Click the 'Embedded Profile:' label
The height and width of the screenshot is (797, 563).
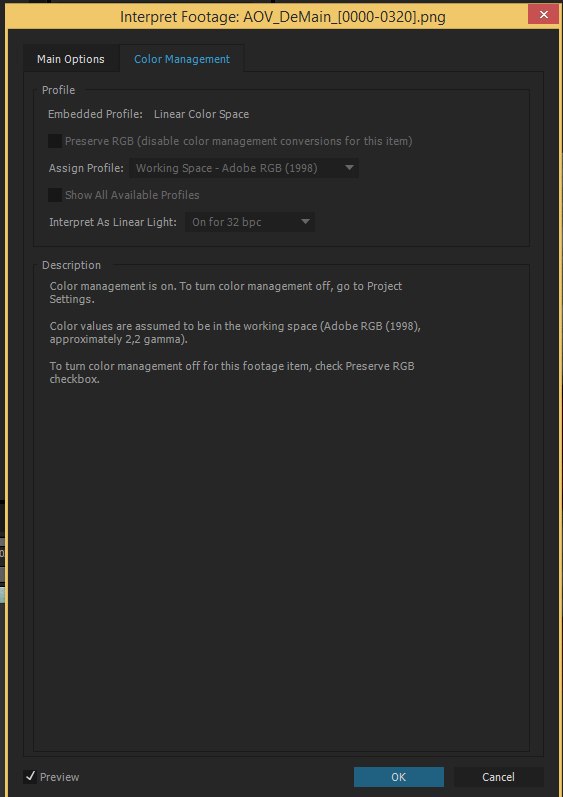click(96, 114)
